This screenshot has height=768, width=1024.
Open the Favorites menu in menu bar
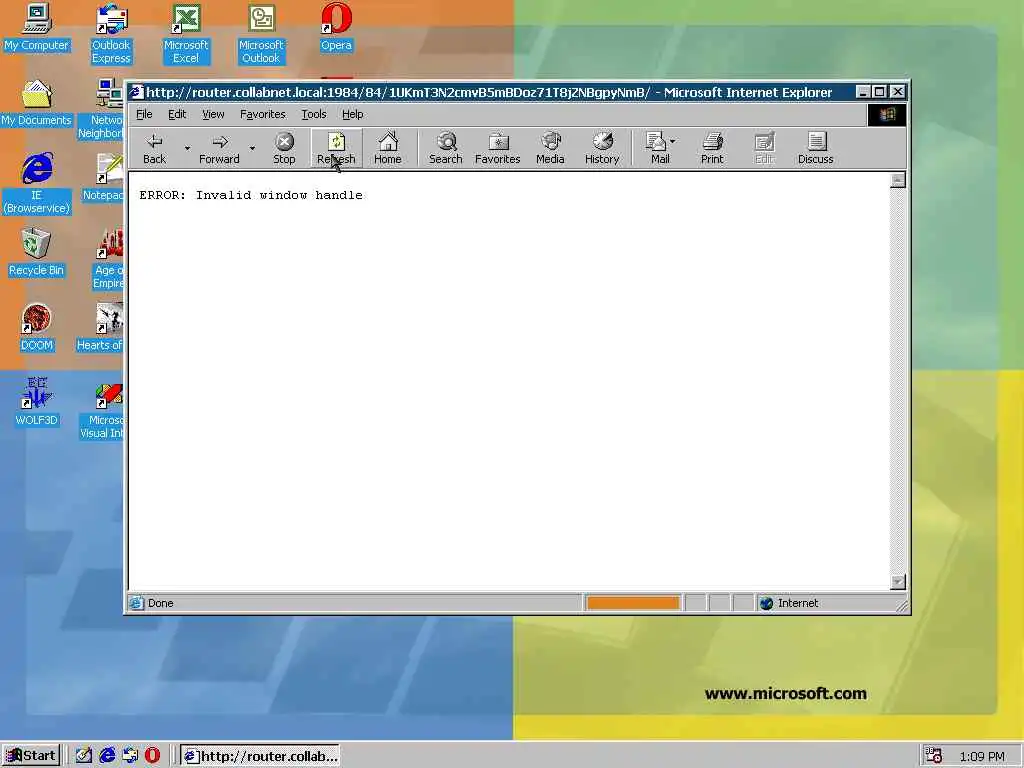coord(263,114)
